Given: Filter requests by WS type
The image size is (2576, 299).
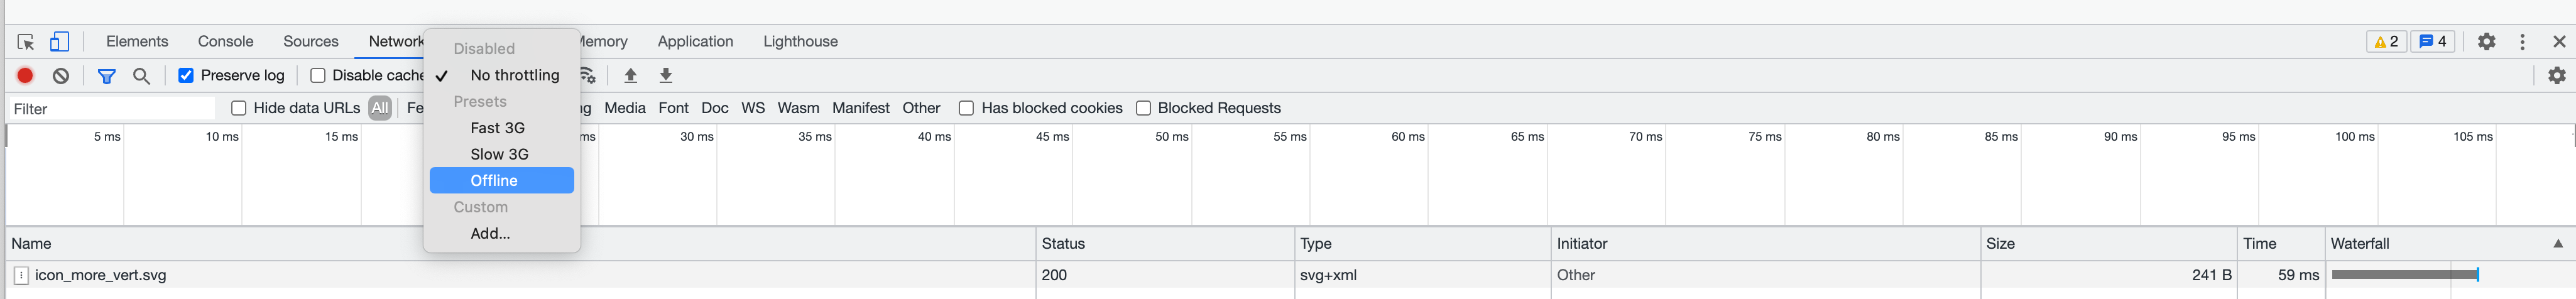Looking at the screenshot, I should 753,108.
